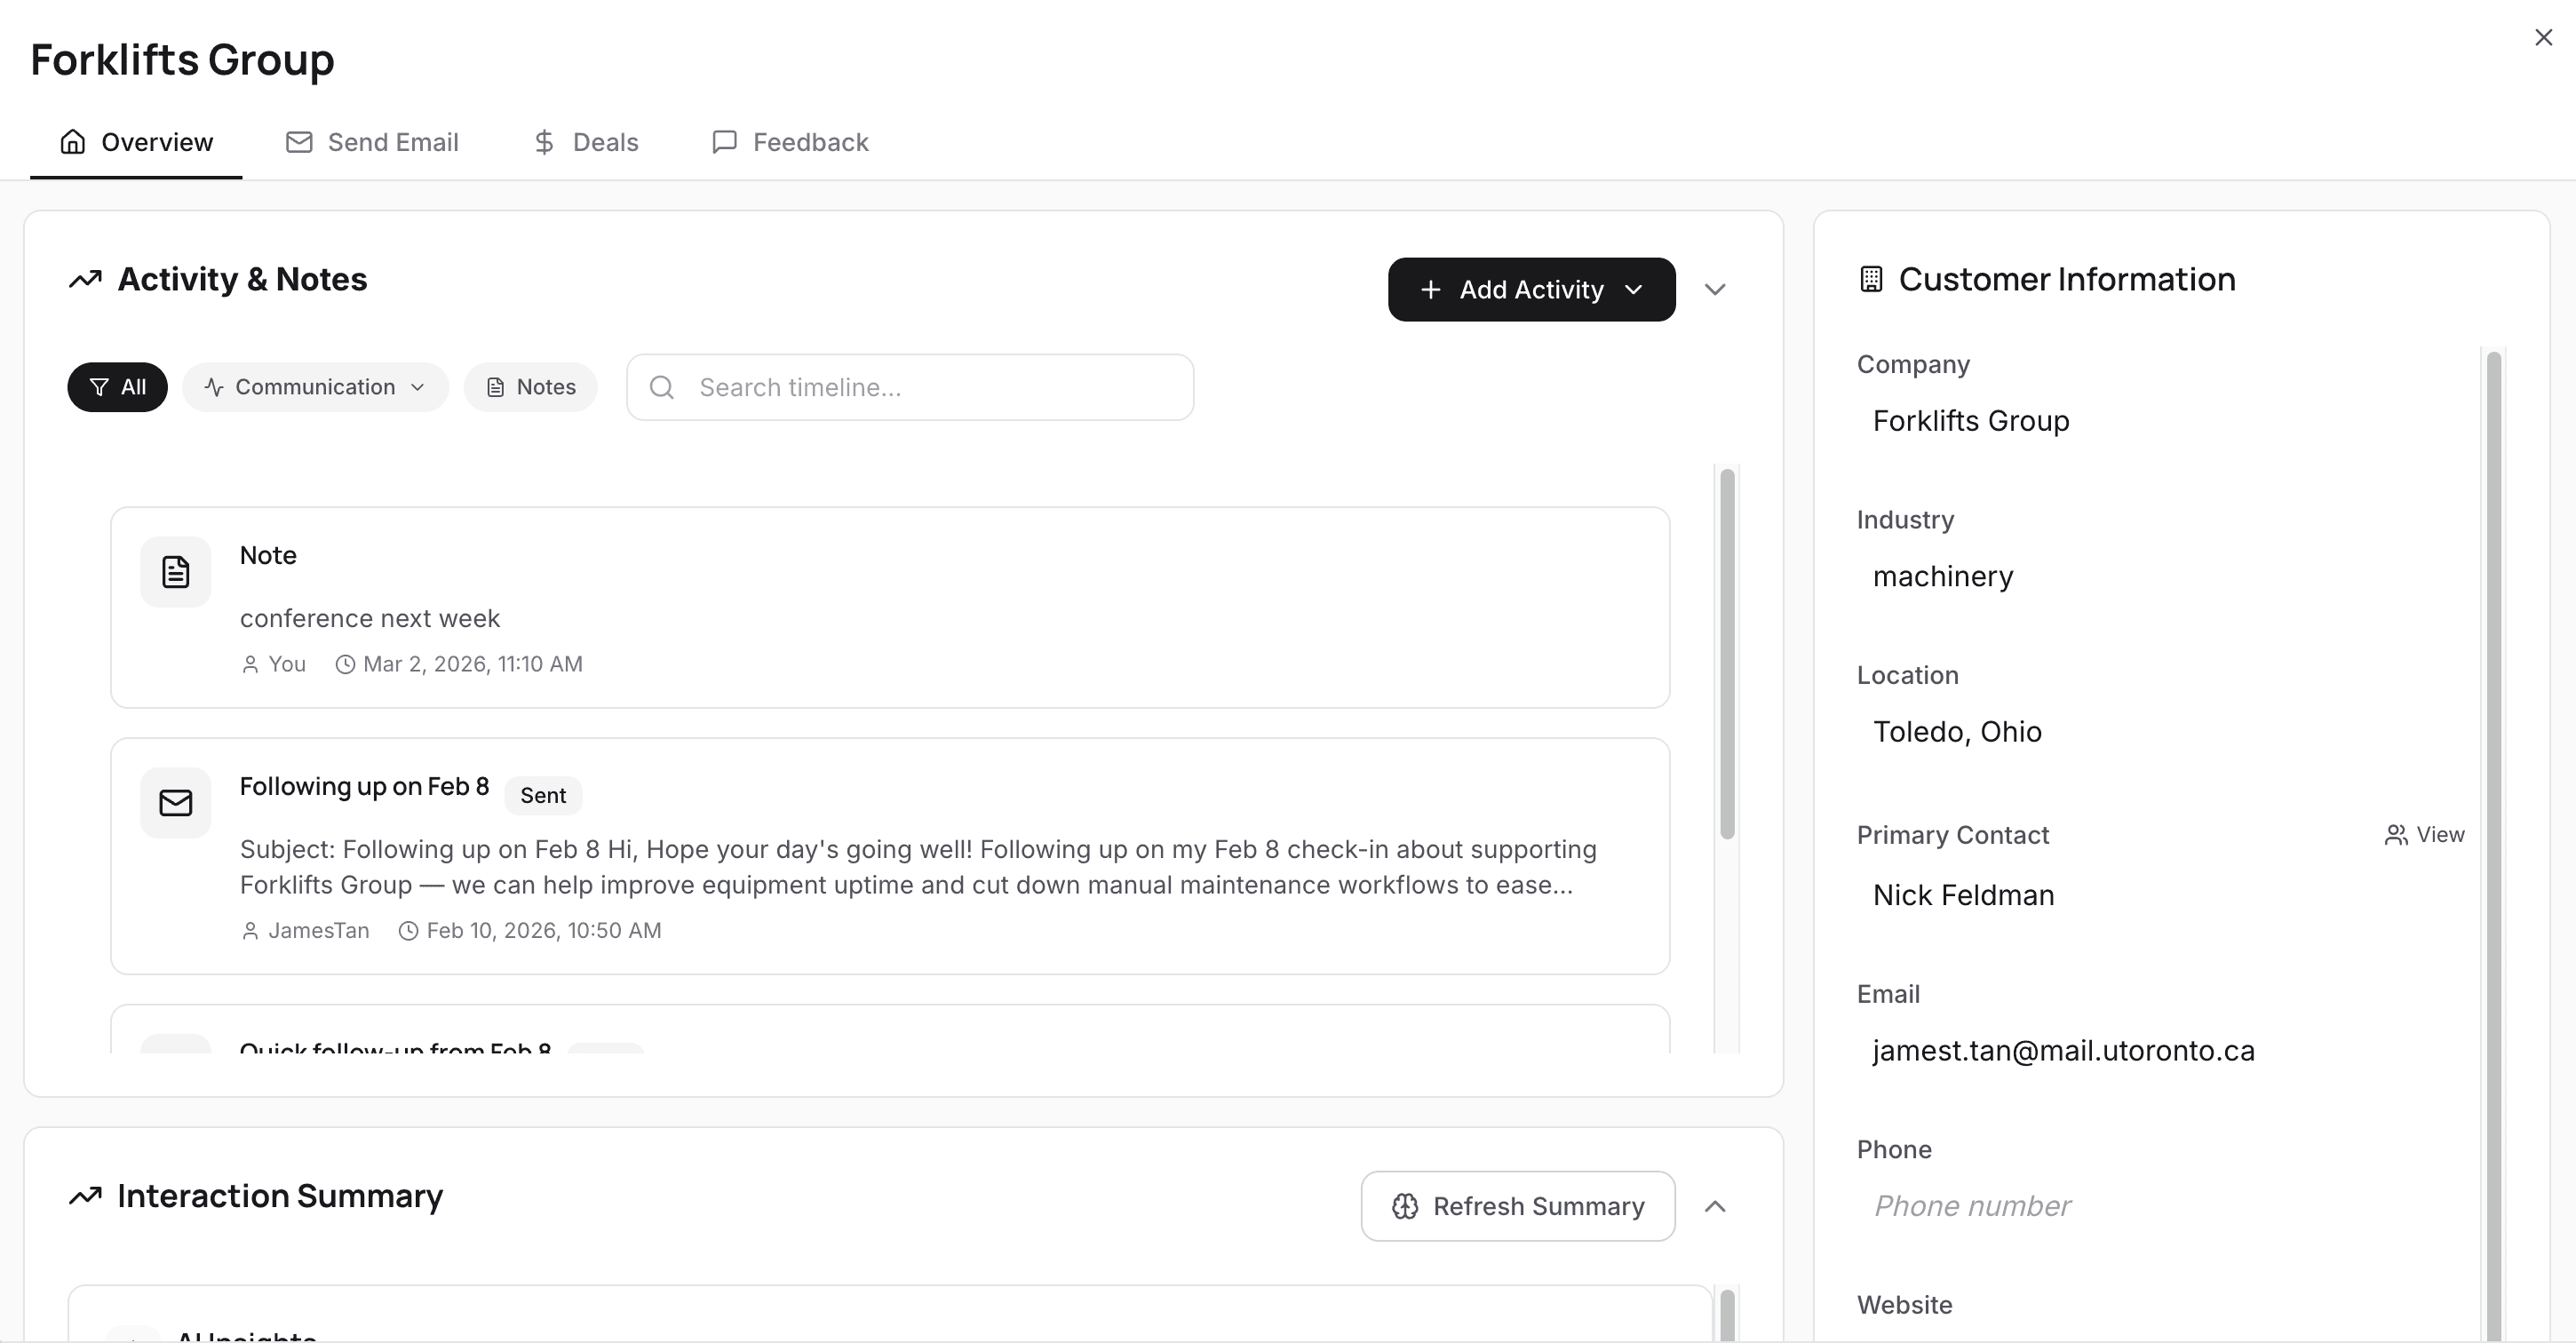
Task: Click the Feedback speech bubble icon
Action: (x=724, y=141)
